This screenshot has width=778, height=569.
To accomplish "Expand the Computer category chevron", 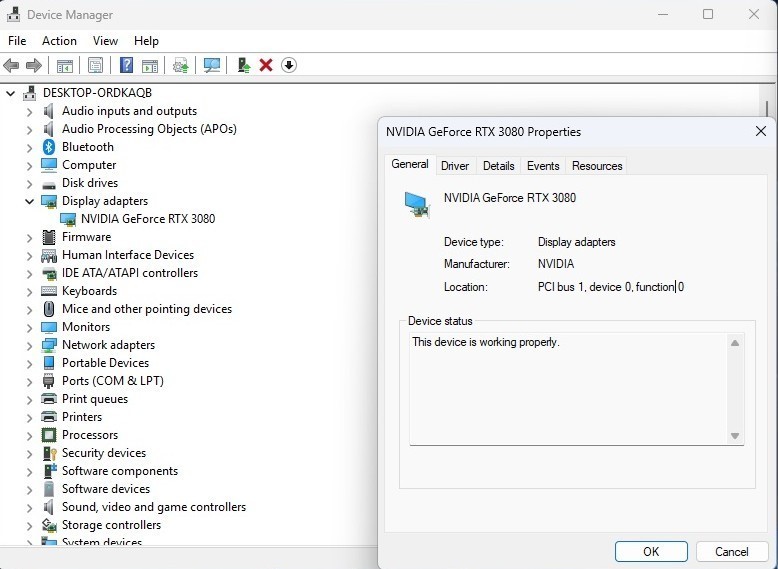I will coord(30,166).
